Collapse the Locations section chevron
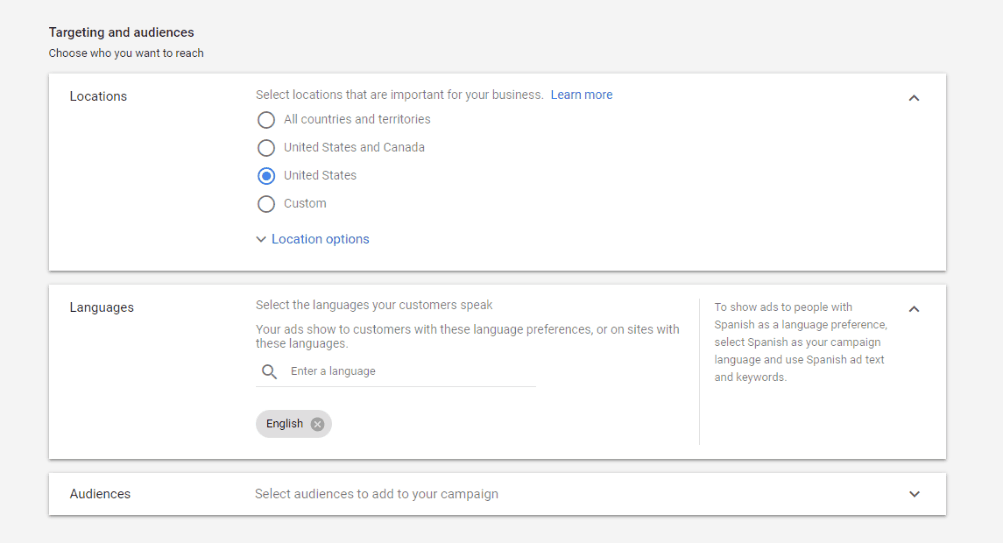 [914, 98]
